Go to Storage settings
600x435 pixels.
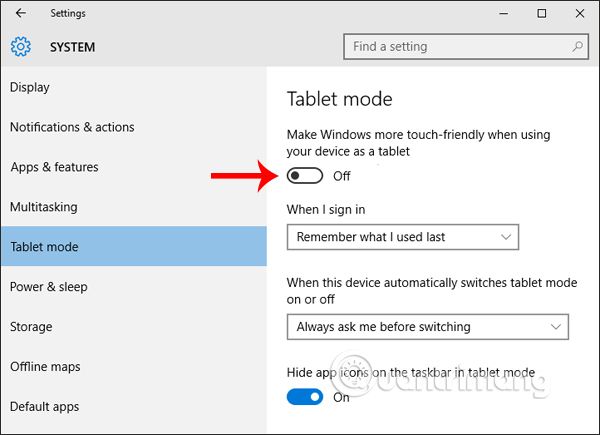[x=134, y=327]
